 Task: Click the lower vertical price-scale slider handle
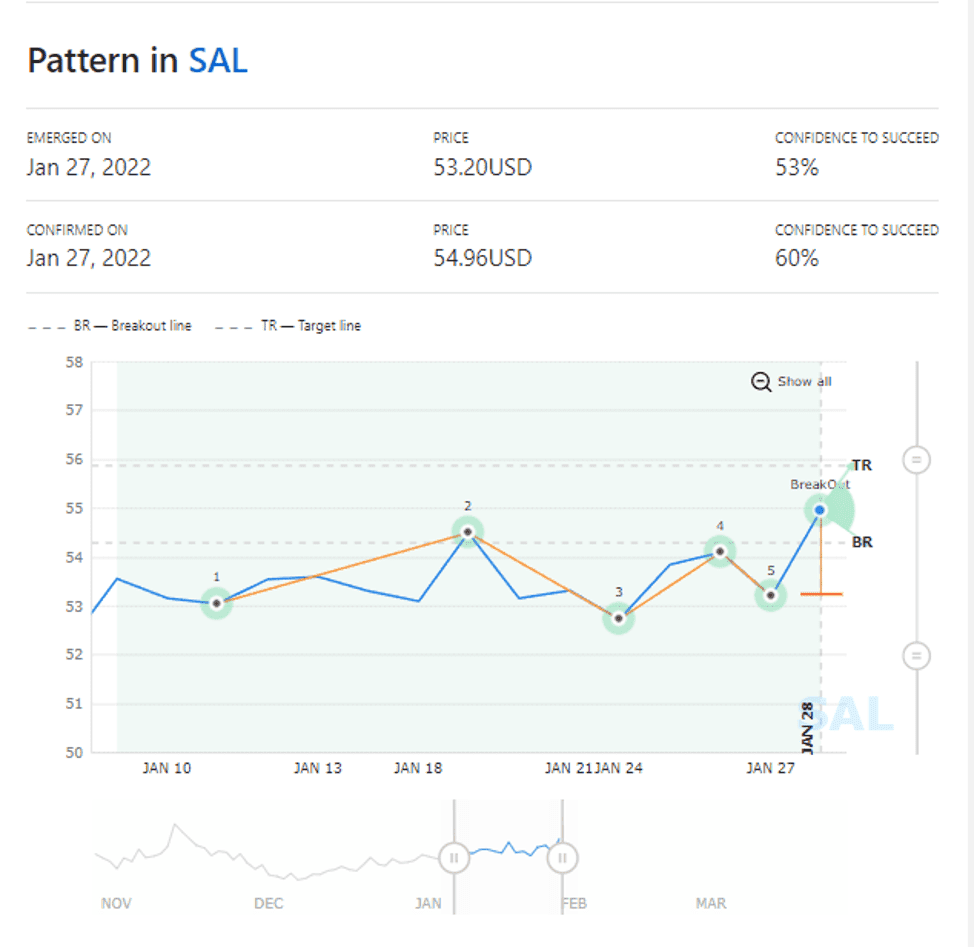(x=916, y=656)
